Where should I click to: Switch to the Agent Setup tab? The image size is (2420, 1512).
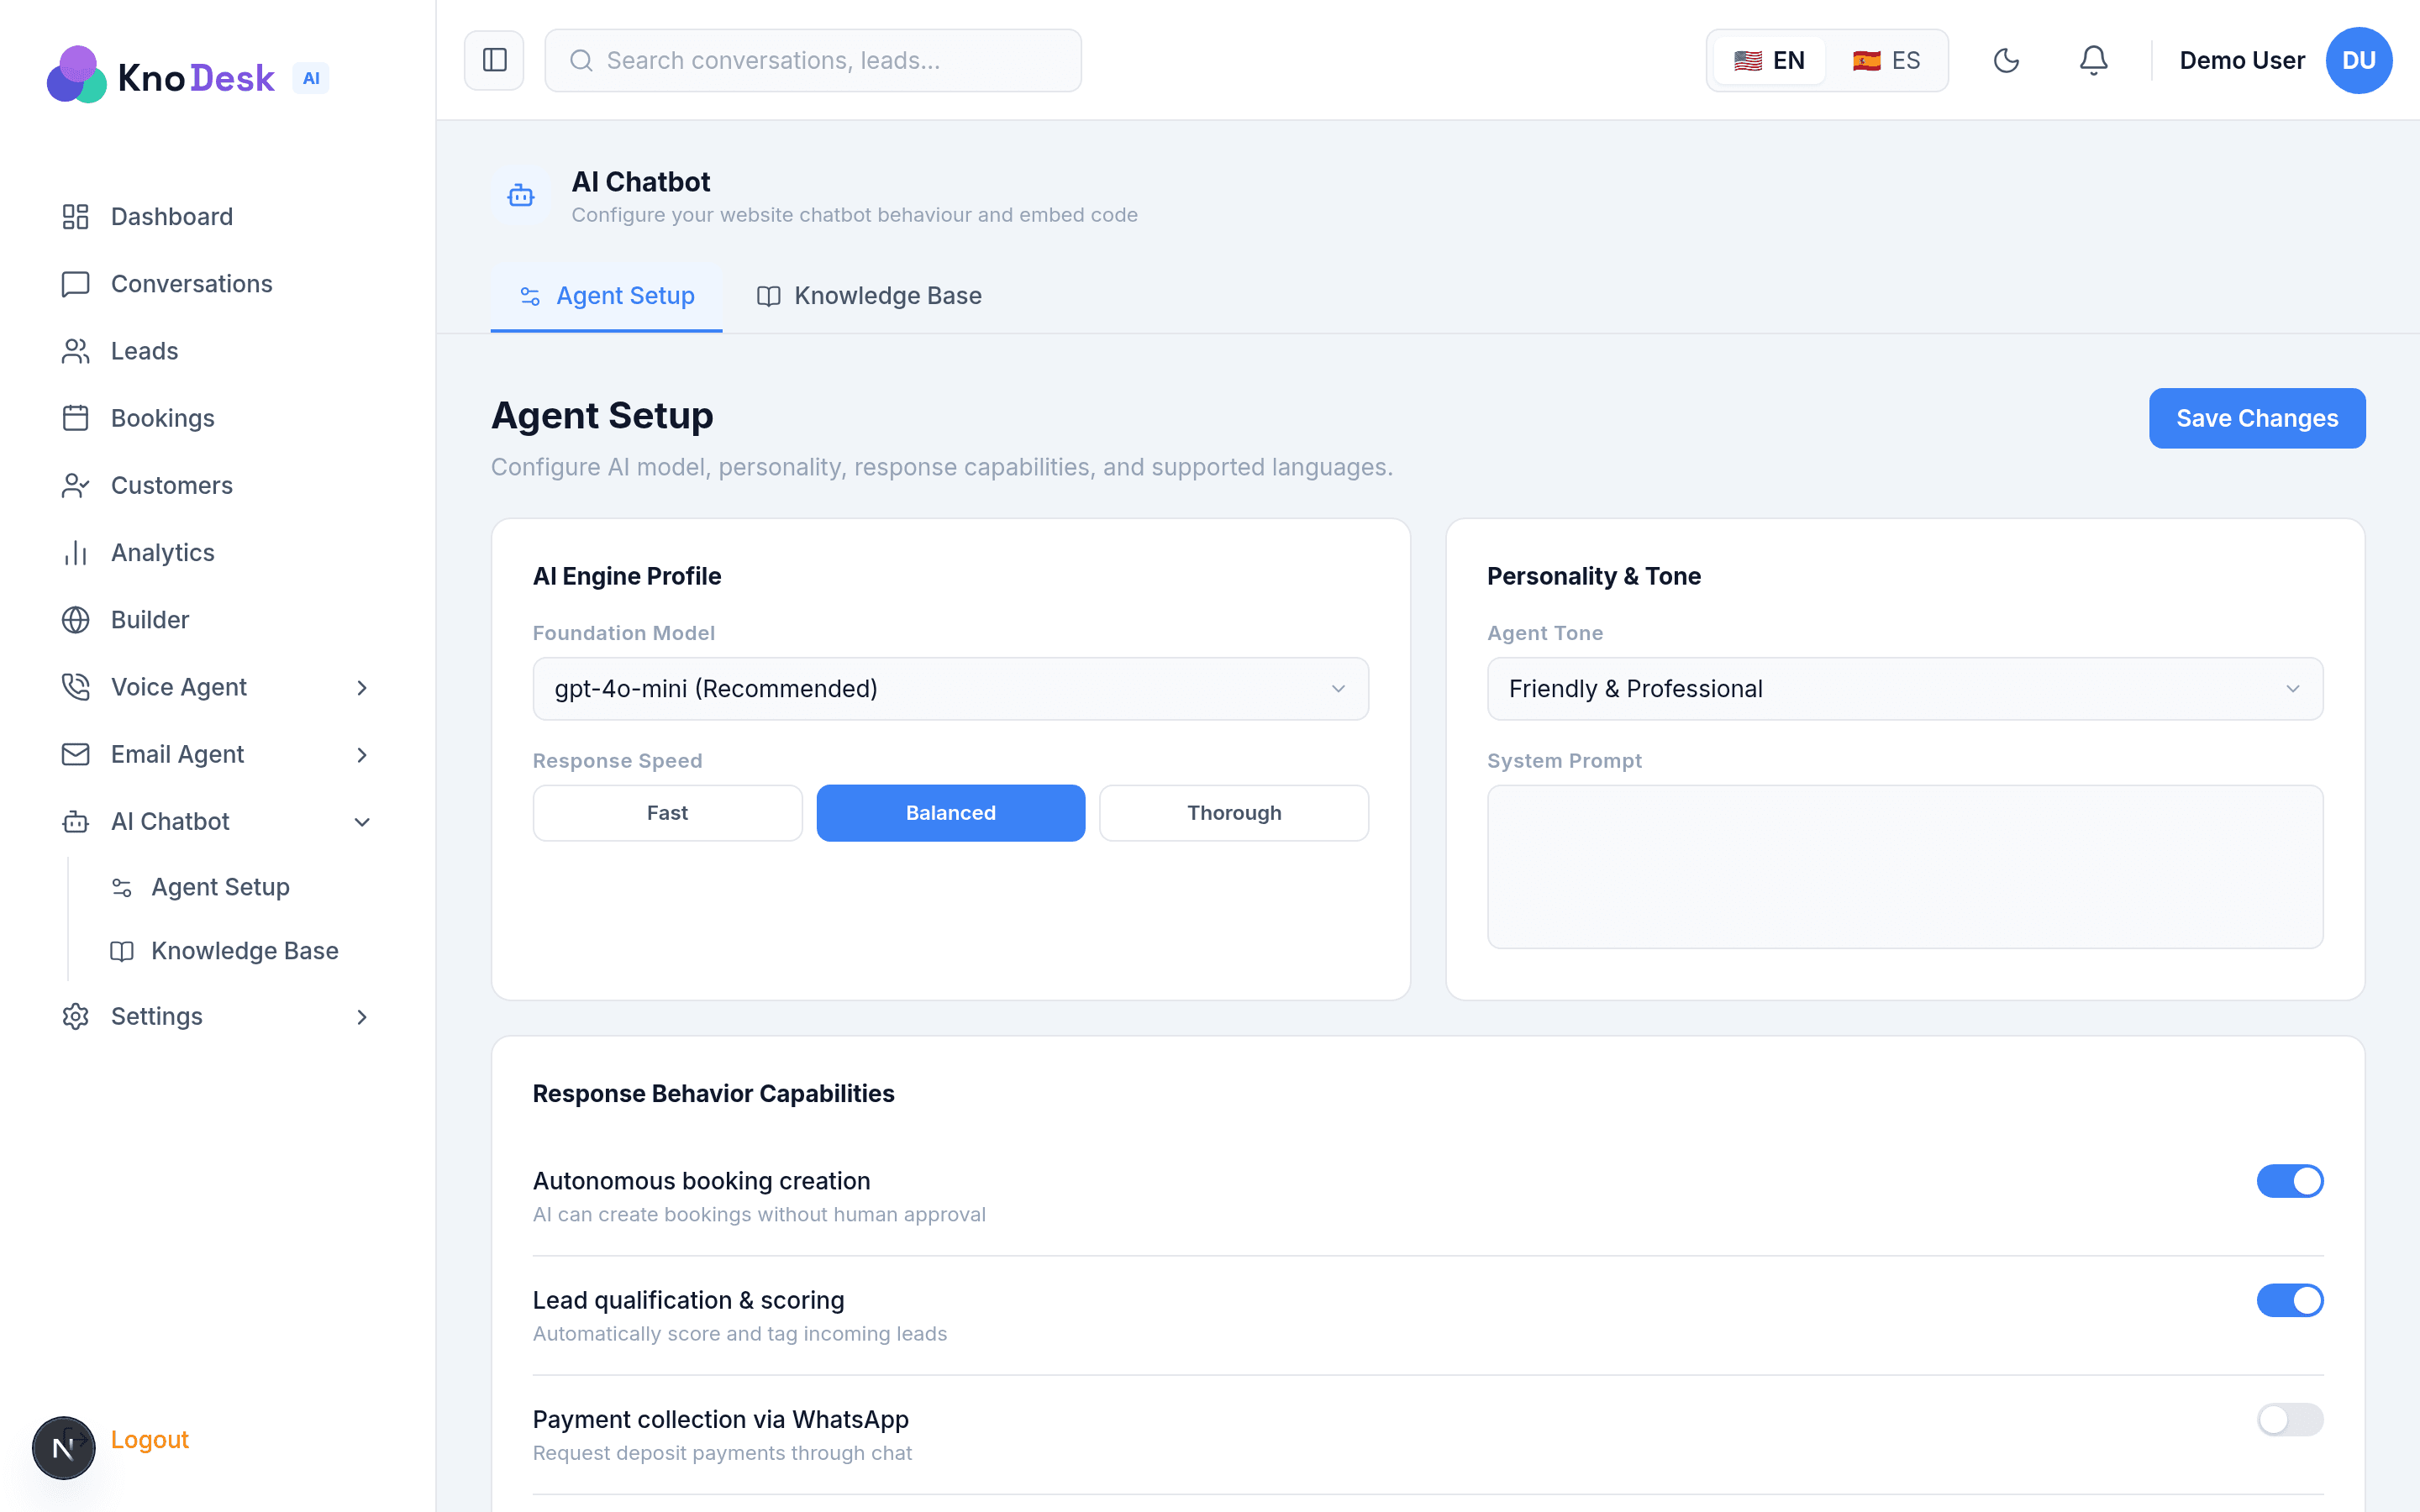(606, 296)
